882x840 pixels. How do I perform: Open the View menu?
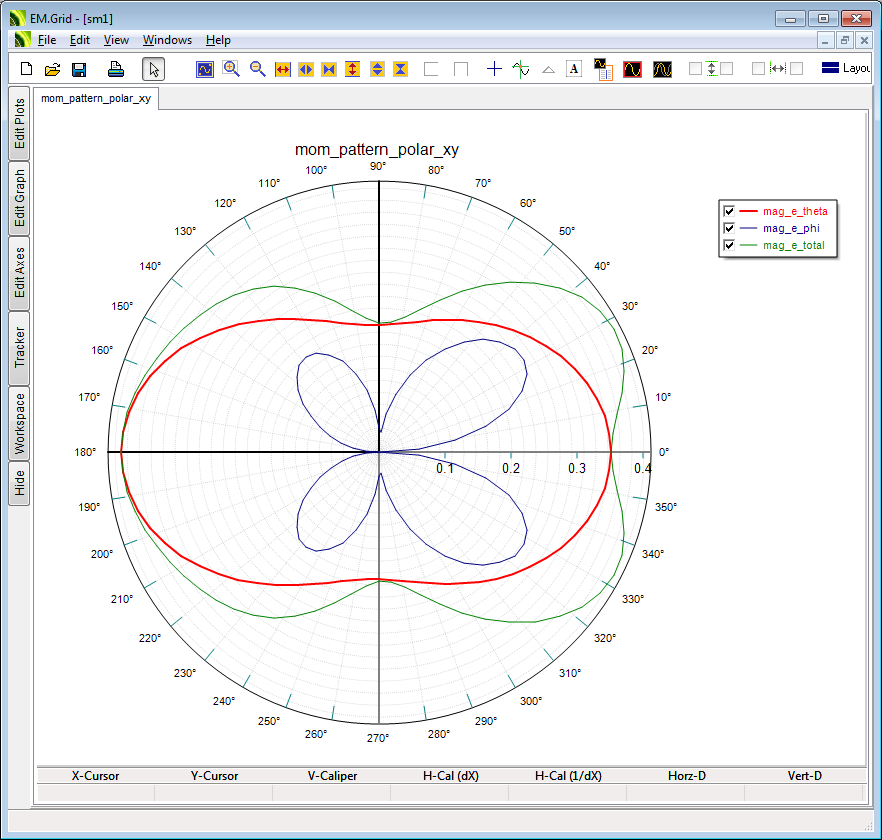point(116,40)
